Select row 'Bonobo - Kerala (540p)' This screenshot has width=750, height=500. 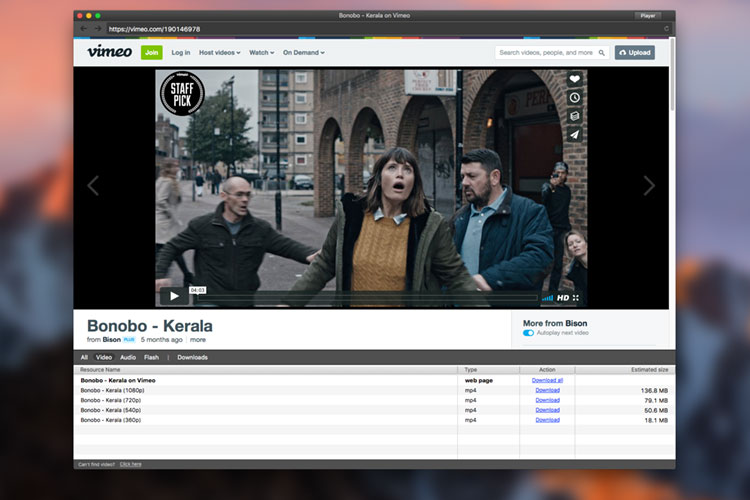[x=375, y=410]
